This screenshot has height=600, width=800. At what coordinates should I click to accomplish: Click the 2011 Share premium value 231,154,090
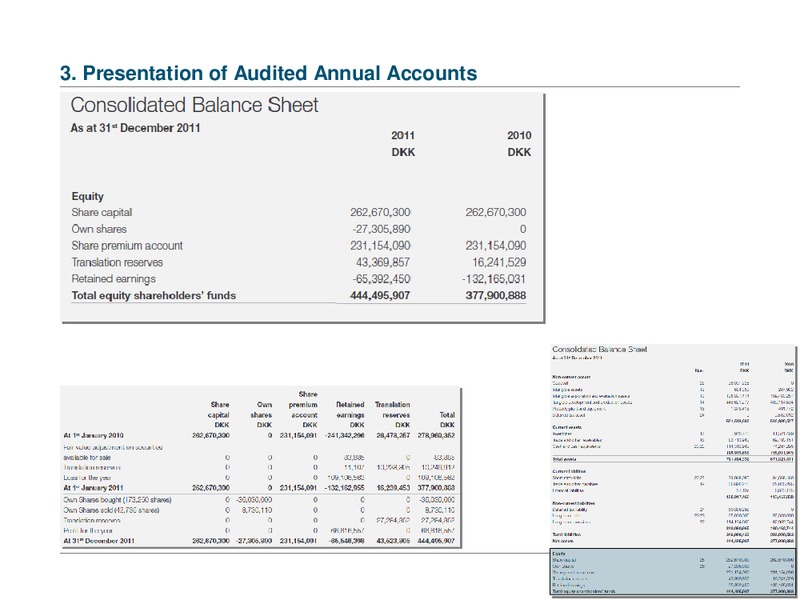point(380,246)
